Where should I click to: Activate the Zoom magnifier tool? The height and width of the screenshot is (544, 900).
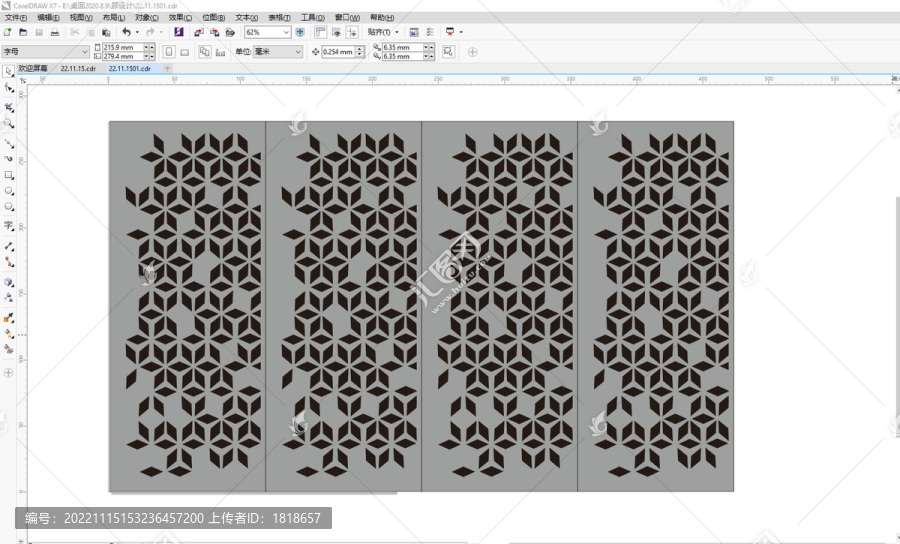click(9, 123)
